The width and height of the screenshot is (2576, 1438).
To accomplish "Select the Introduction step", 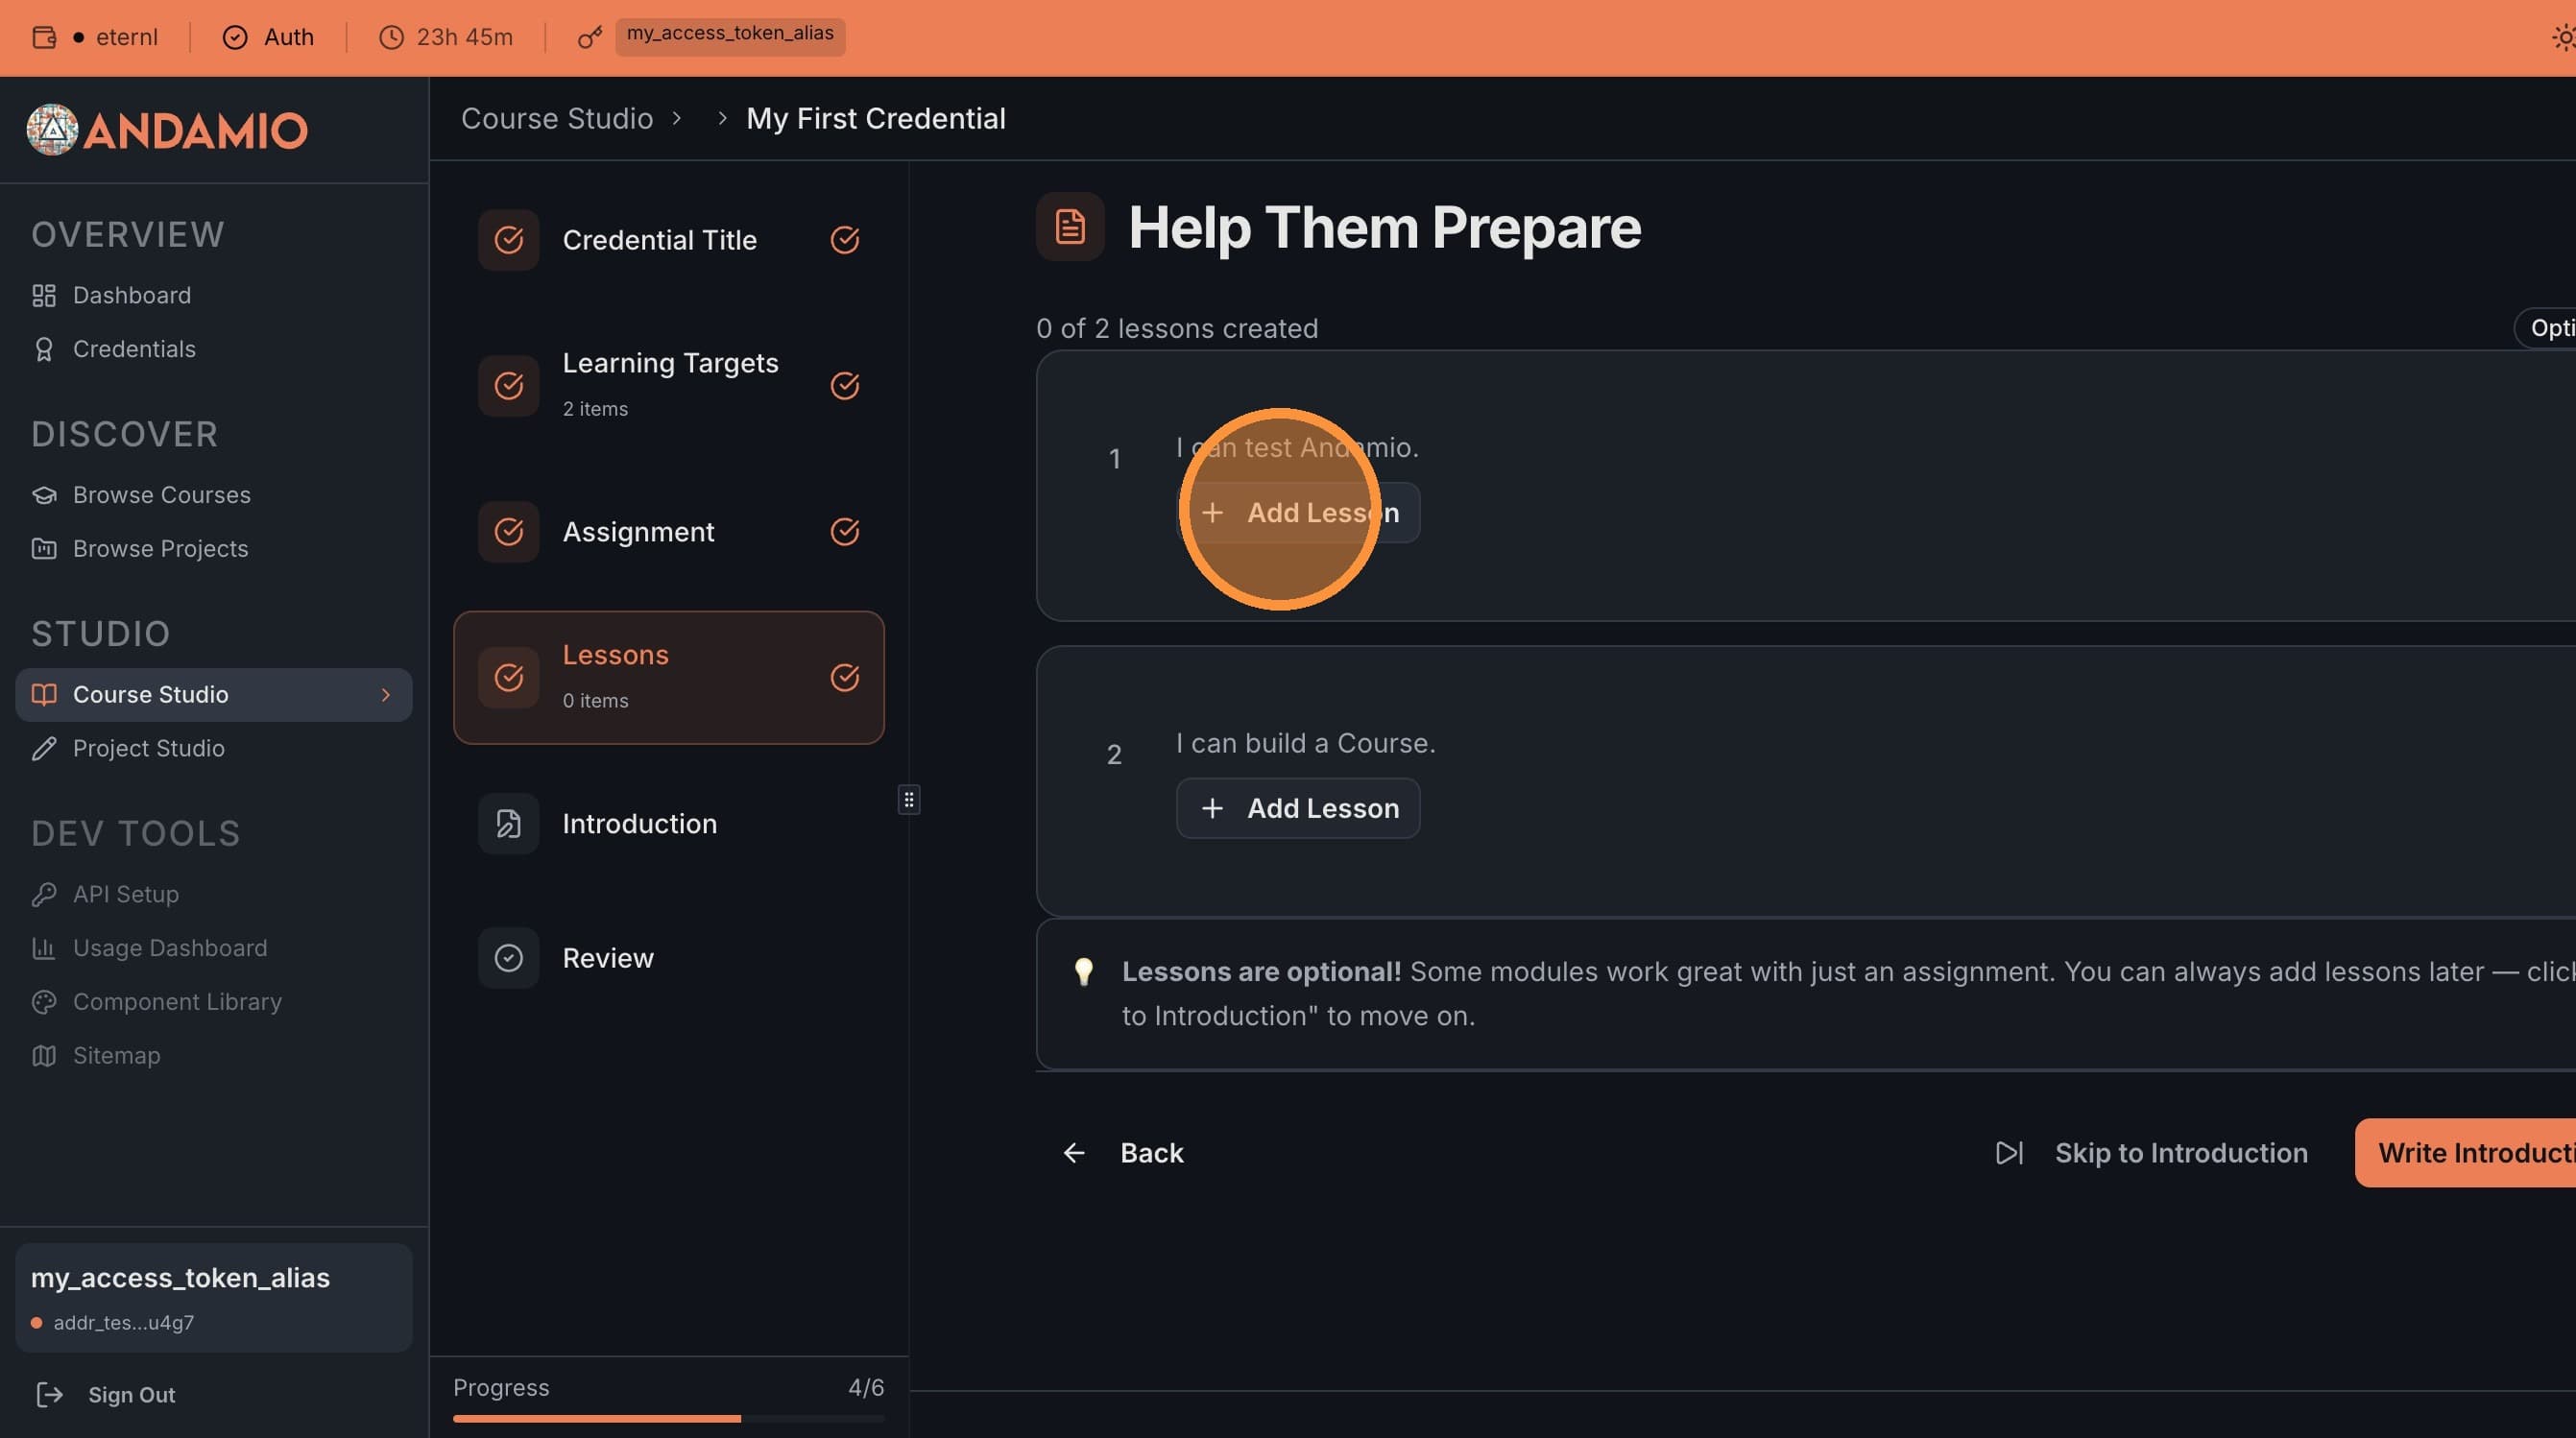I will click(x=639, y=824).
